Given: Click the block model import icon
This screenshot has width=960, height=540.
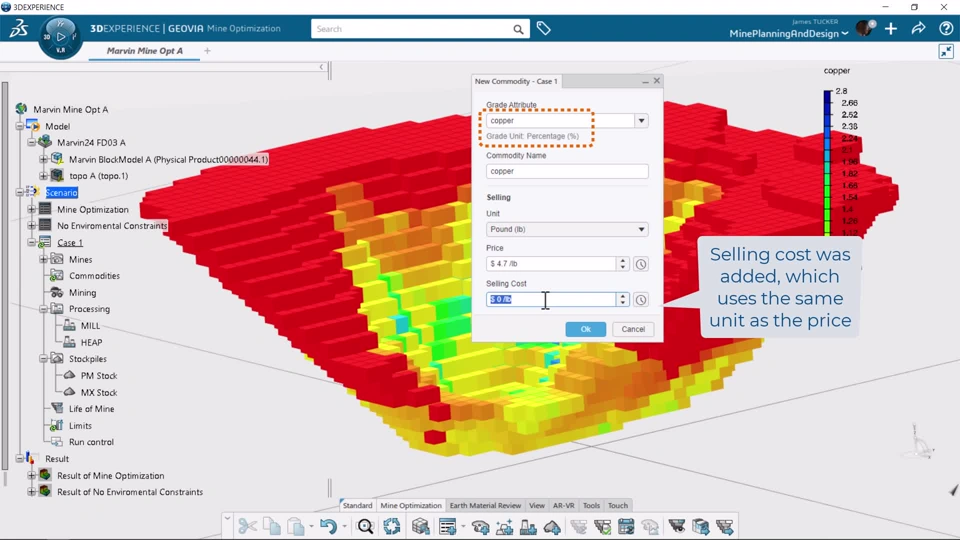Looking at the screenshot, I should click(421, 526).
